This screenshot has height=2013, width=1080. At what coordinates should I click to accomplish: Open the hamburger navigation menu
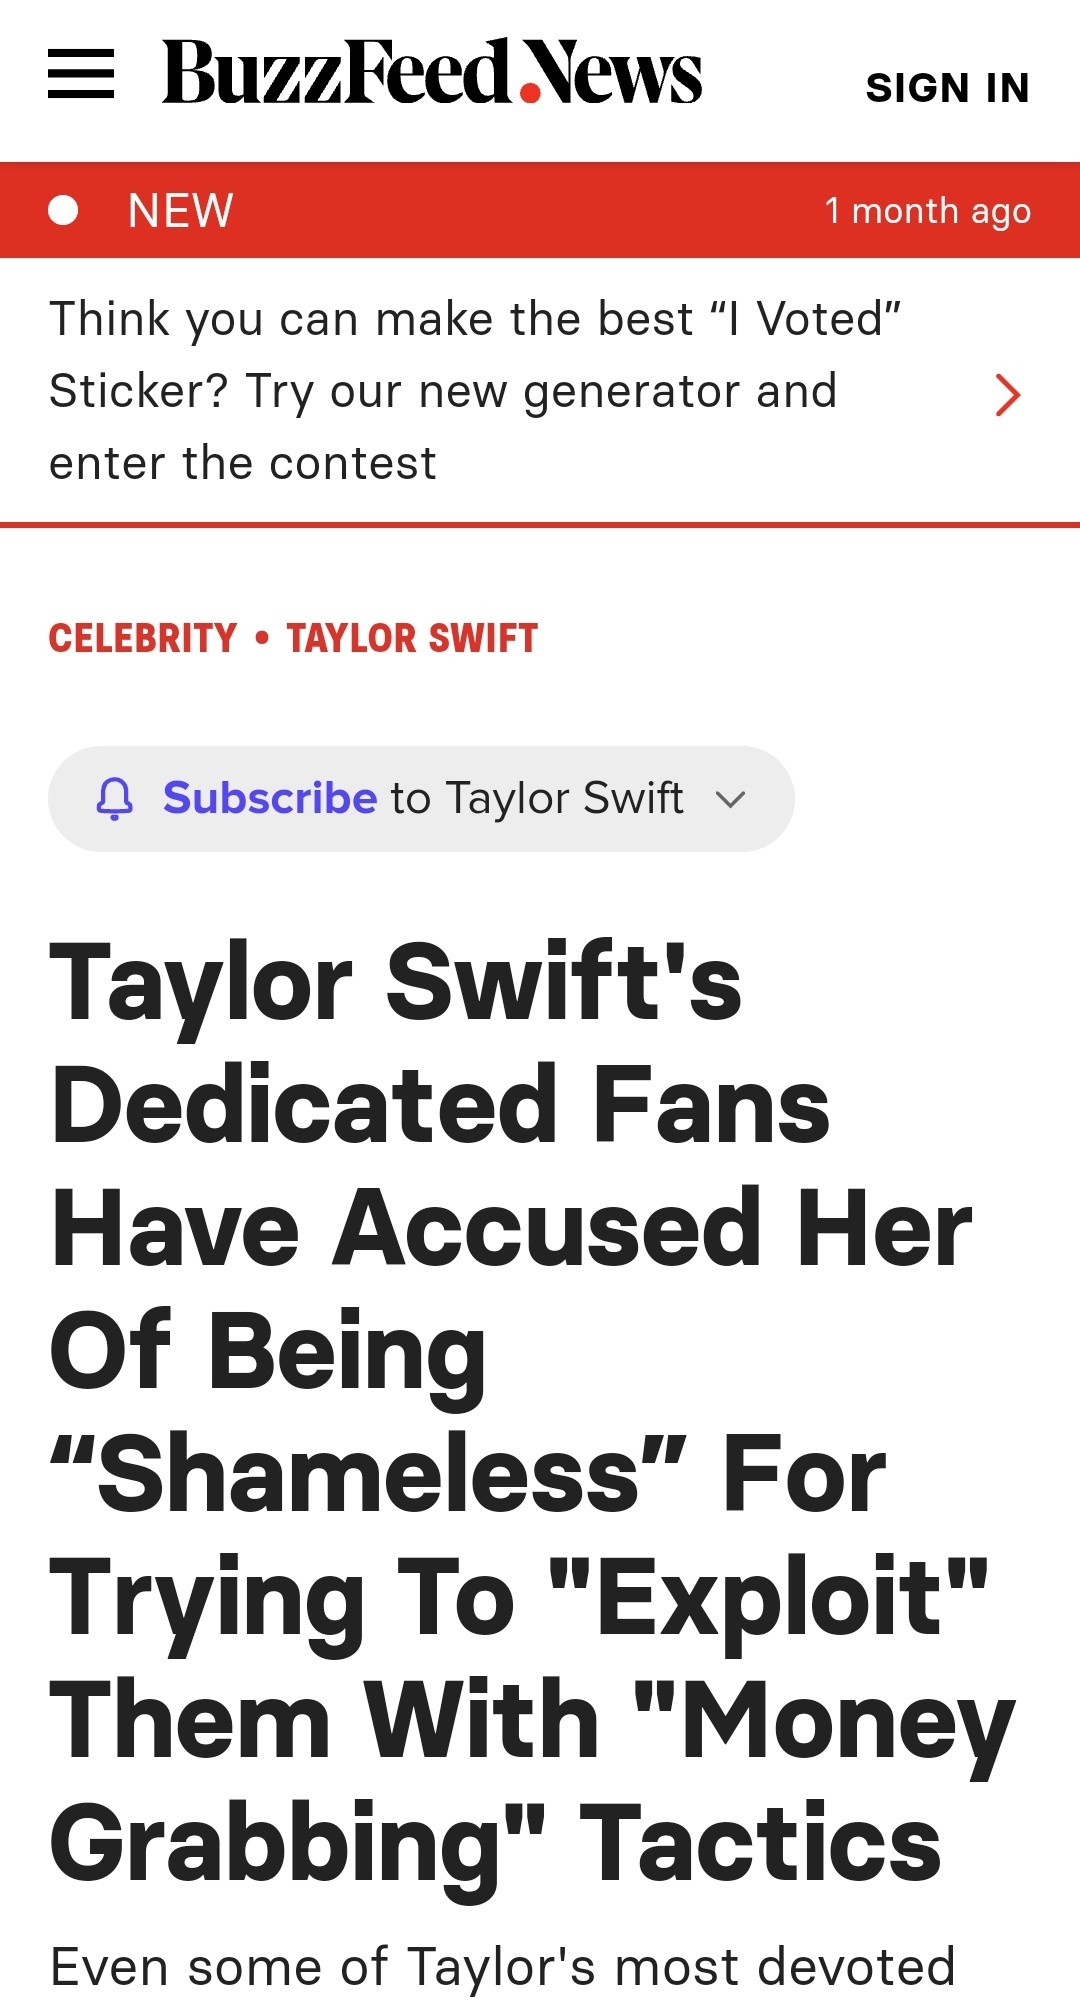[81, 73]
